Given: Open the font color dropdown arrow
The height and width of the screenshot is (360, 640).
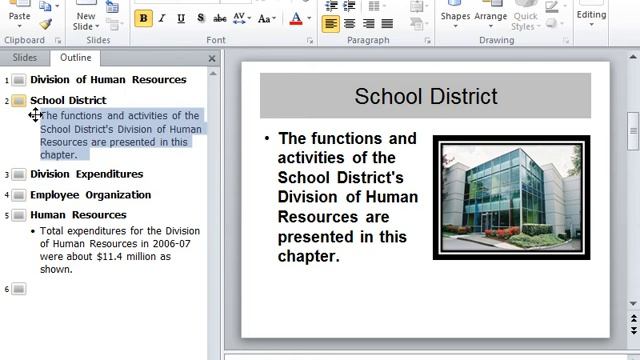Looking at the screenshot, I should 309,18.
